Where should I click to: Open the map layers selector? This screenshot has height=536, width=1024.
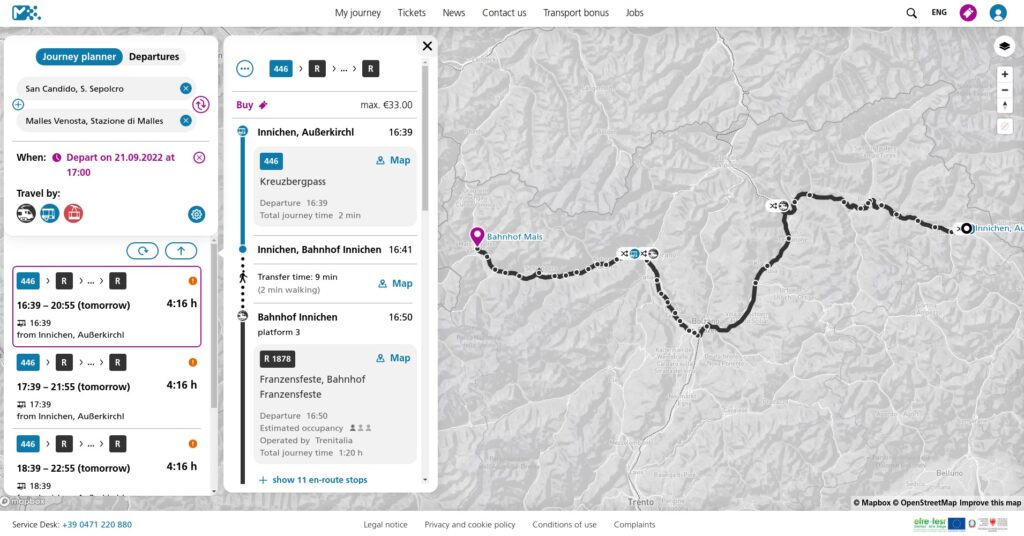[1004, 46]
